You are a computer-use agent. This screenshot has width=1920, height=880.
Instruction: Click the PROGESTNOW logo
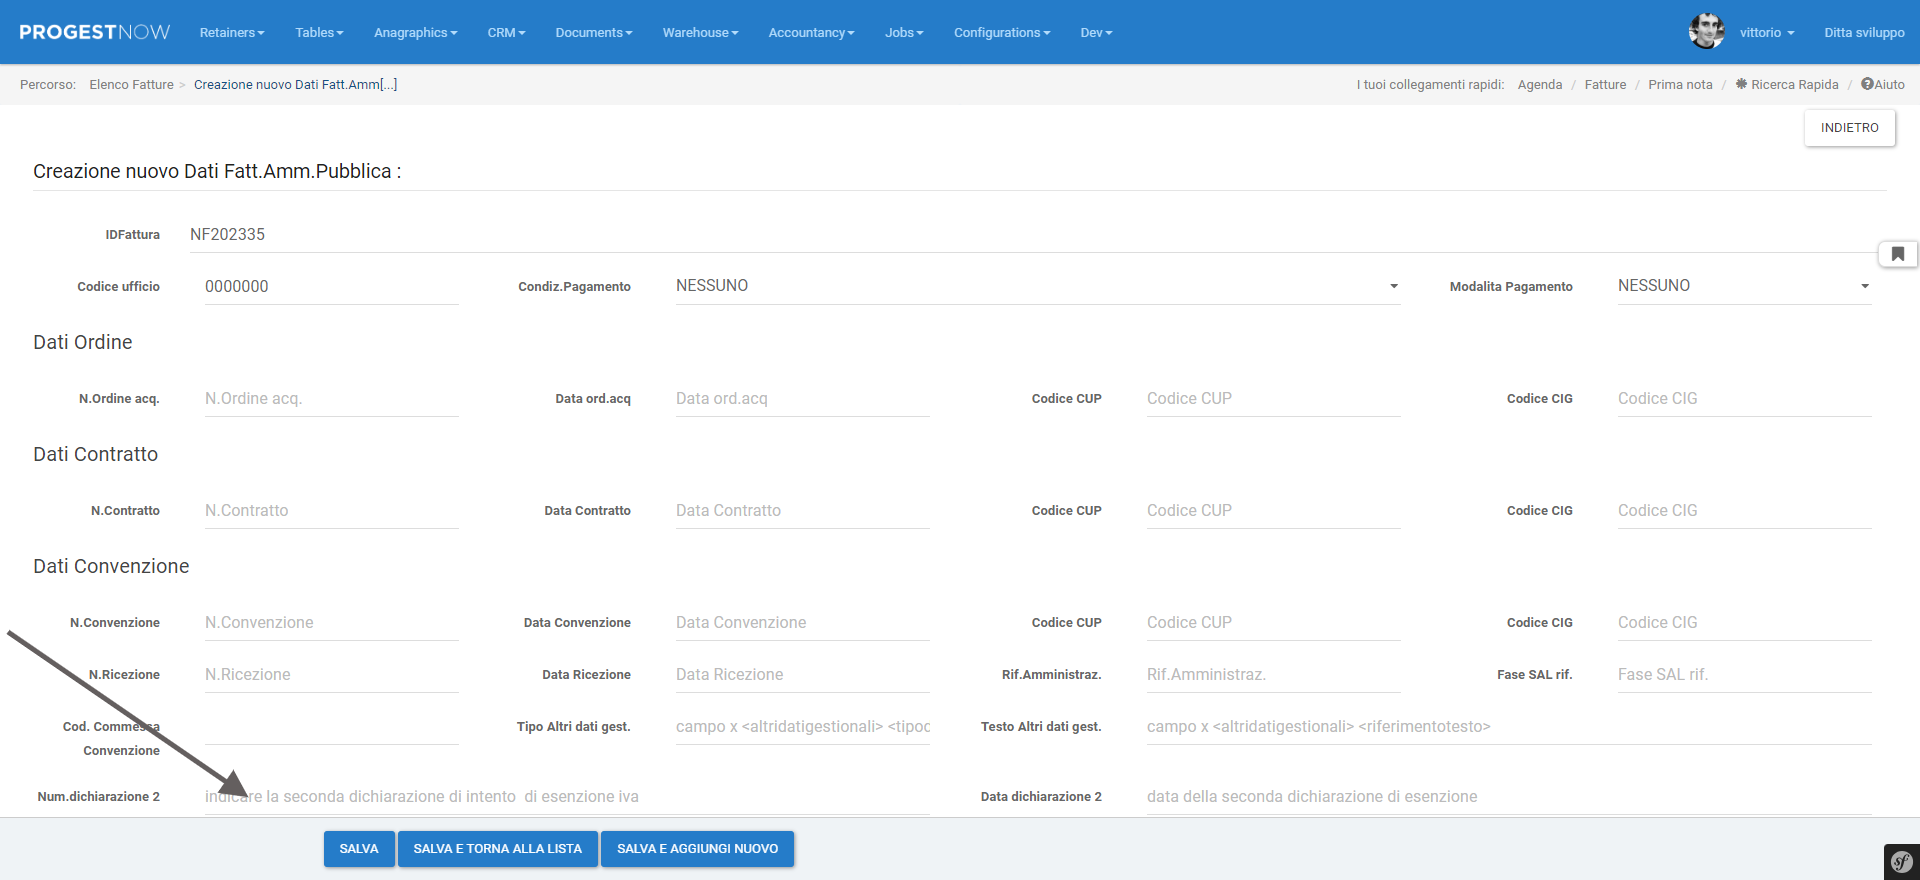pyautogui.click(x=94, y=32)
